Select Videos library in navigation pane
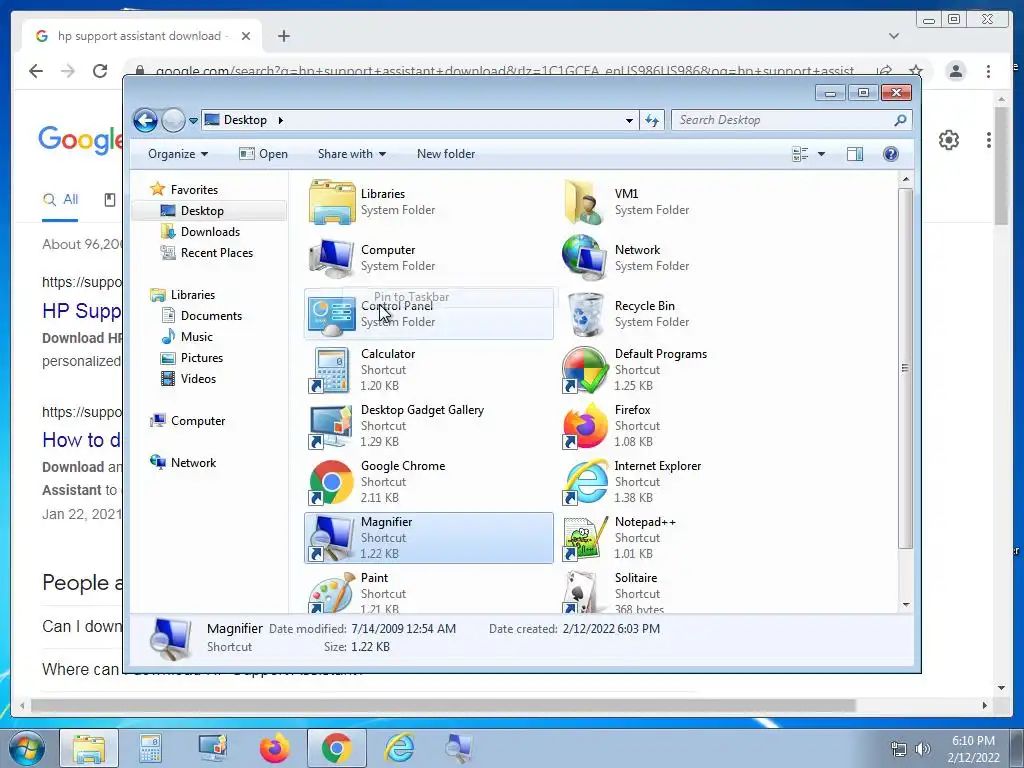Viewport: 1024px width, 768px height. (198, 379)
